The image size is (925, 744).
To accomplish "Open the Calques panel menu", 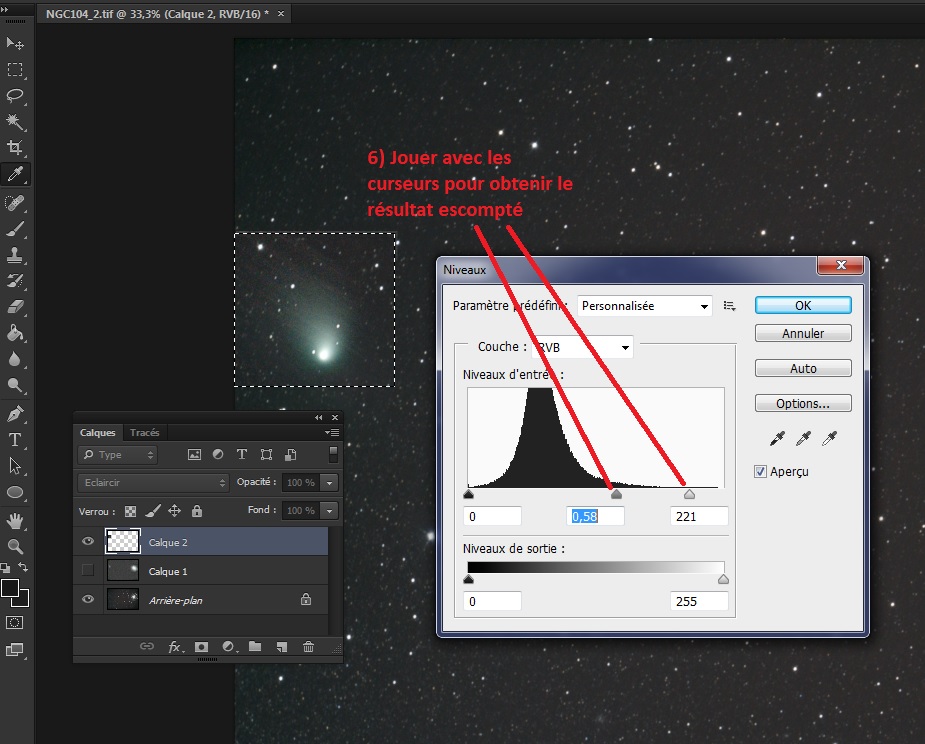I will pyautogui.click(x=332, y=432).
